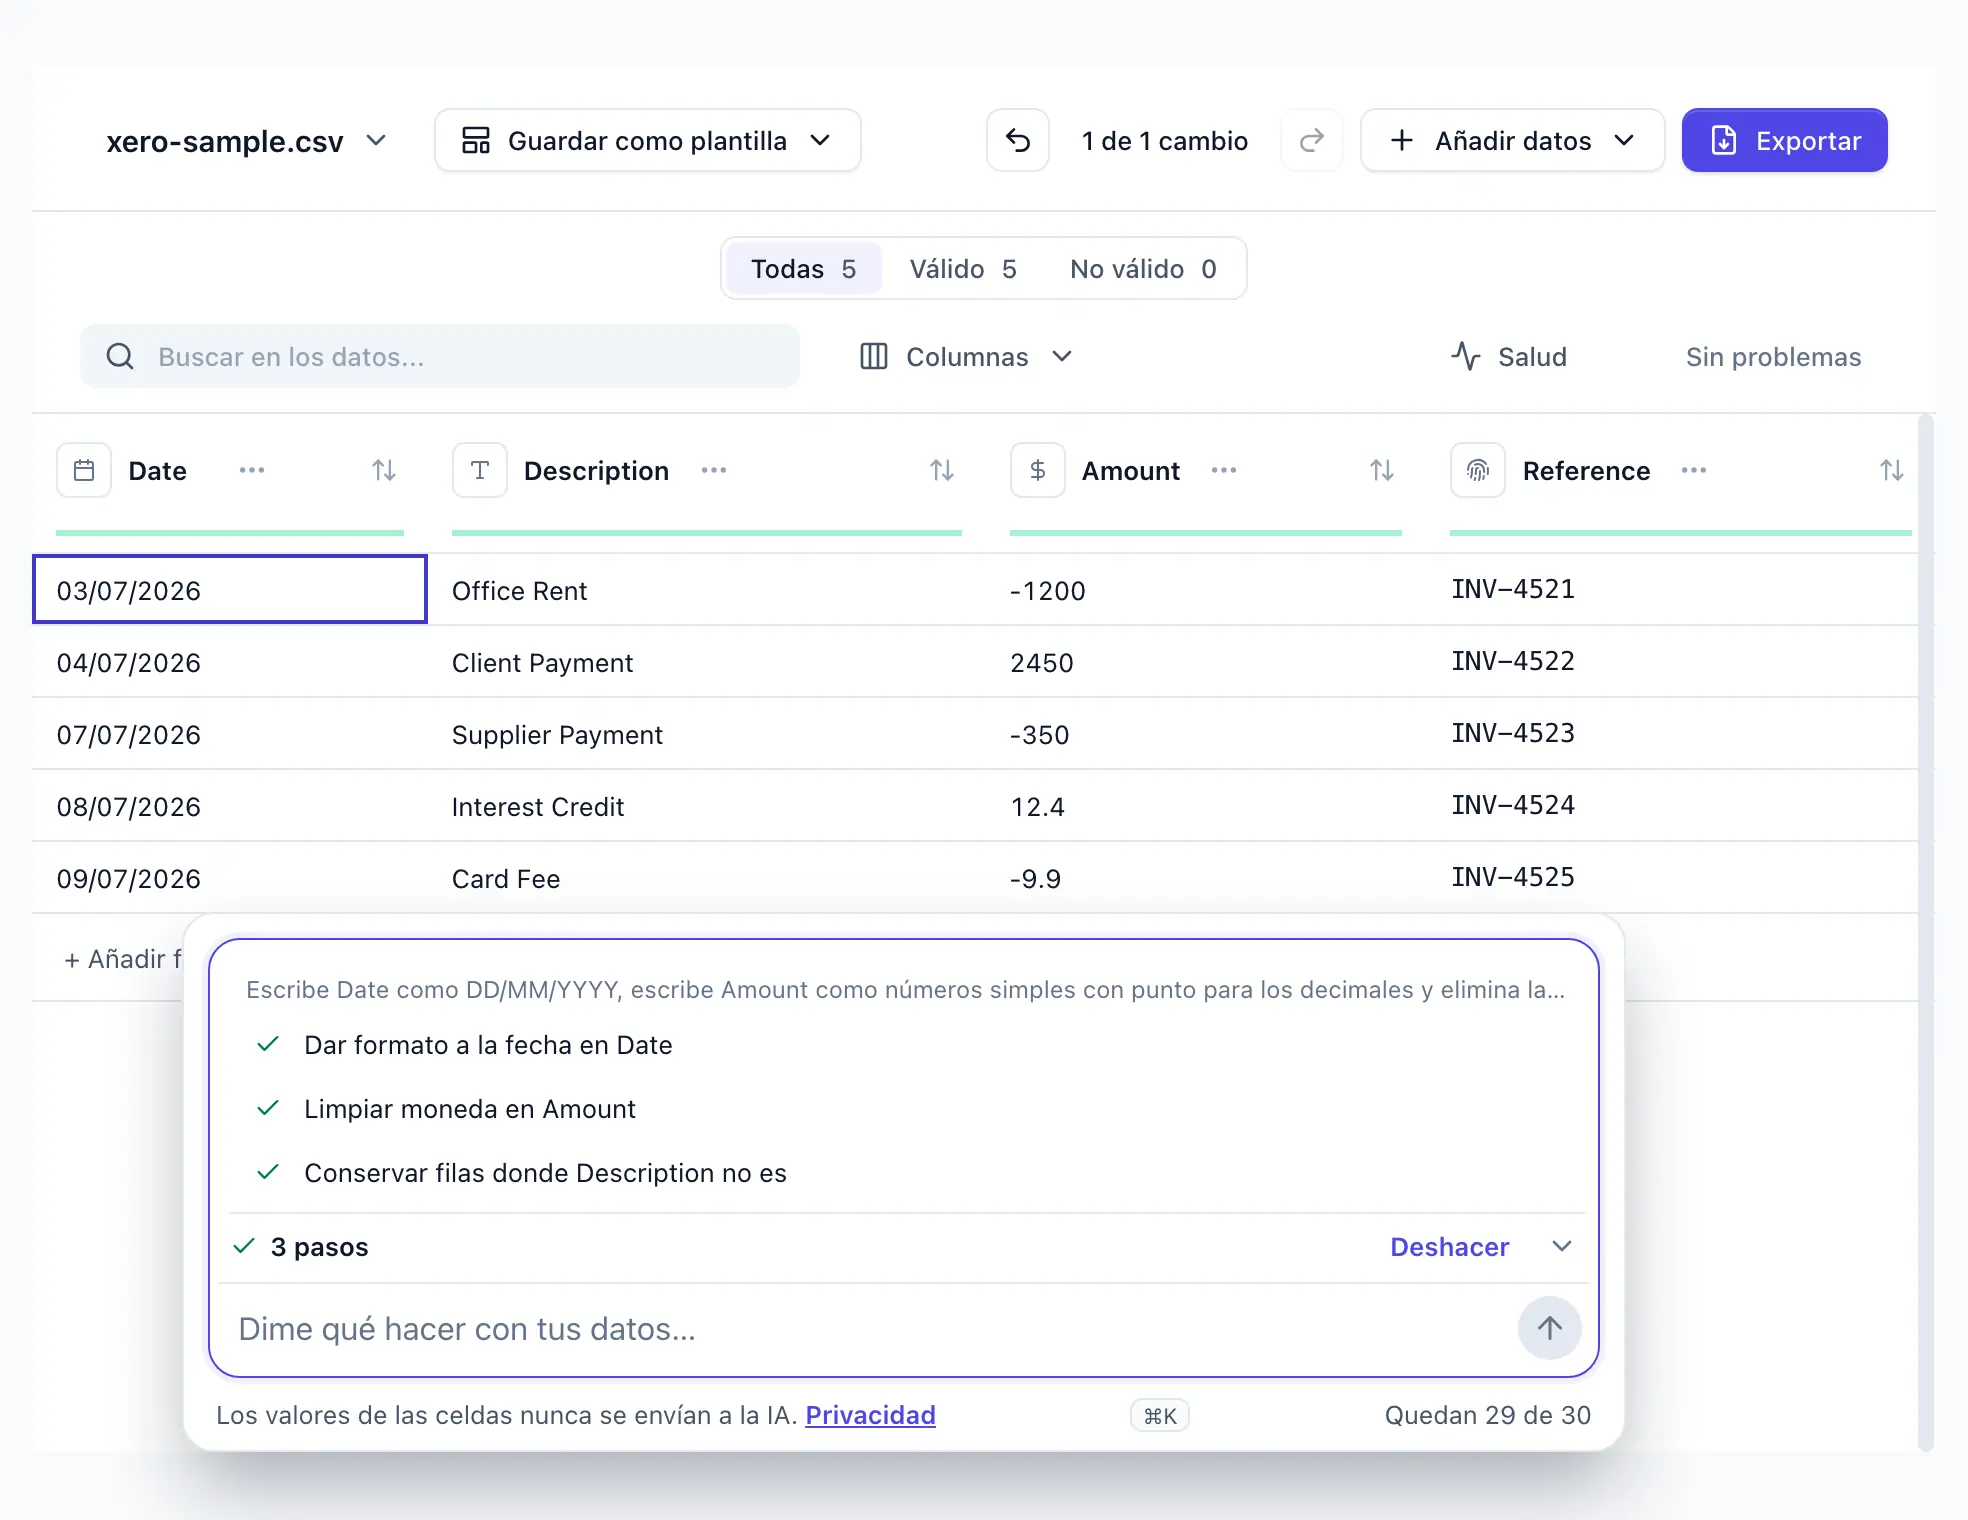Send the prompt with the up-arrow button

pyautogui.click(x=1550, y=1328)
